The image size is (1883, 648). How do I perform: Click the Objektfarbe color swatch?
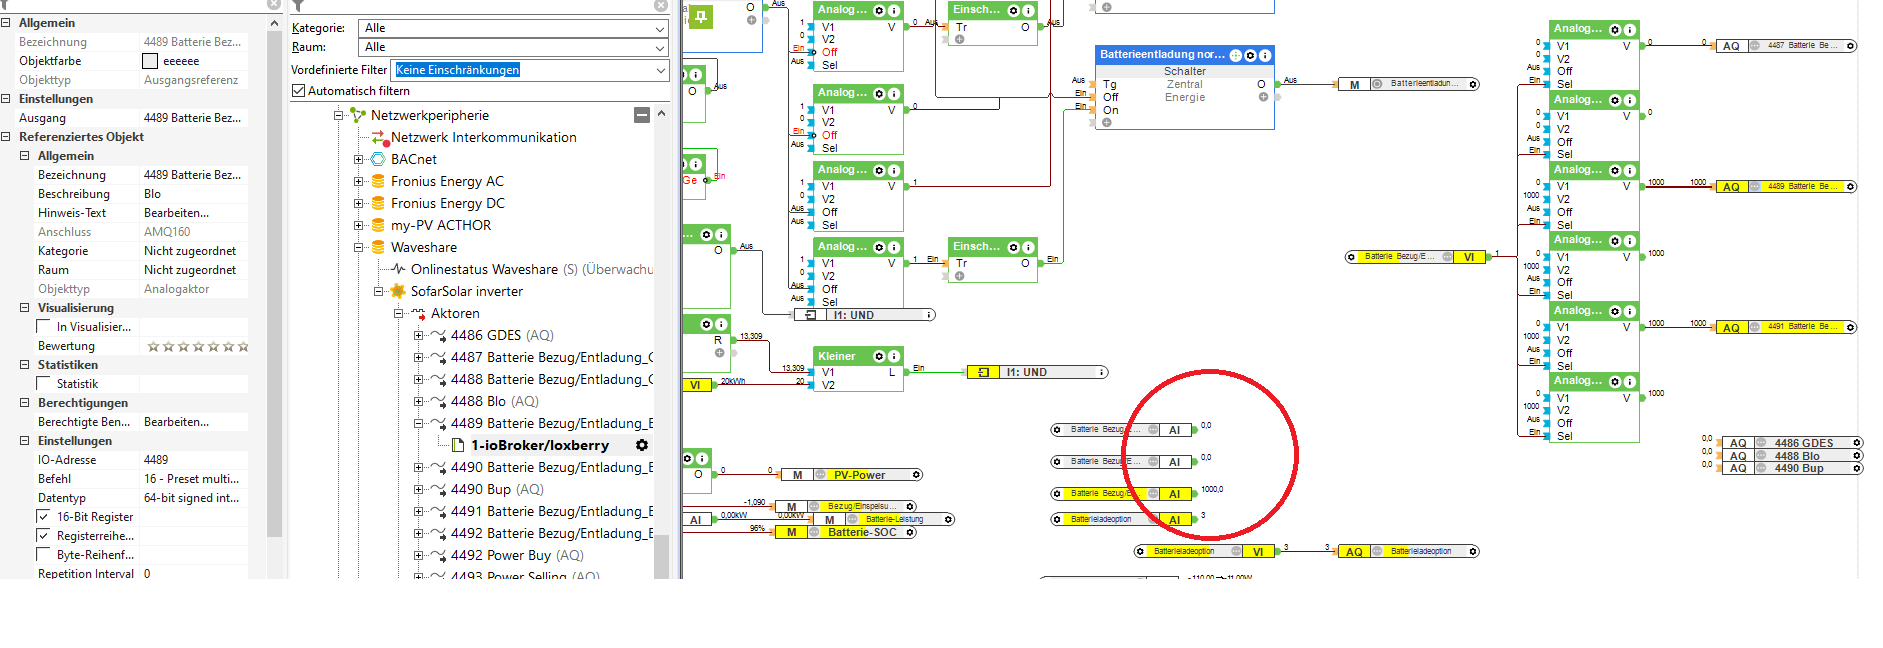[x=150, y=61]
